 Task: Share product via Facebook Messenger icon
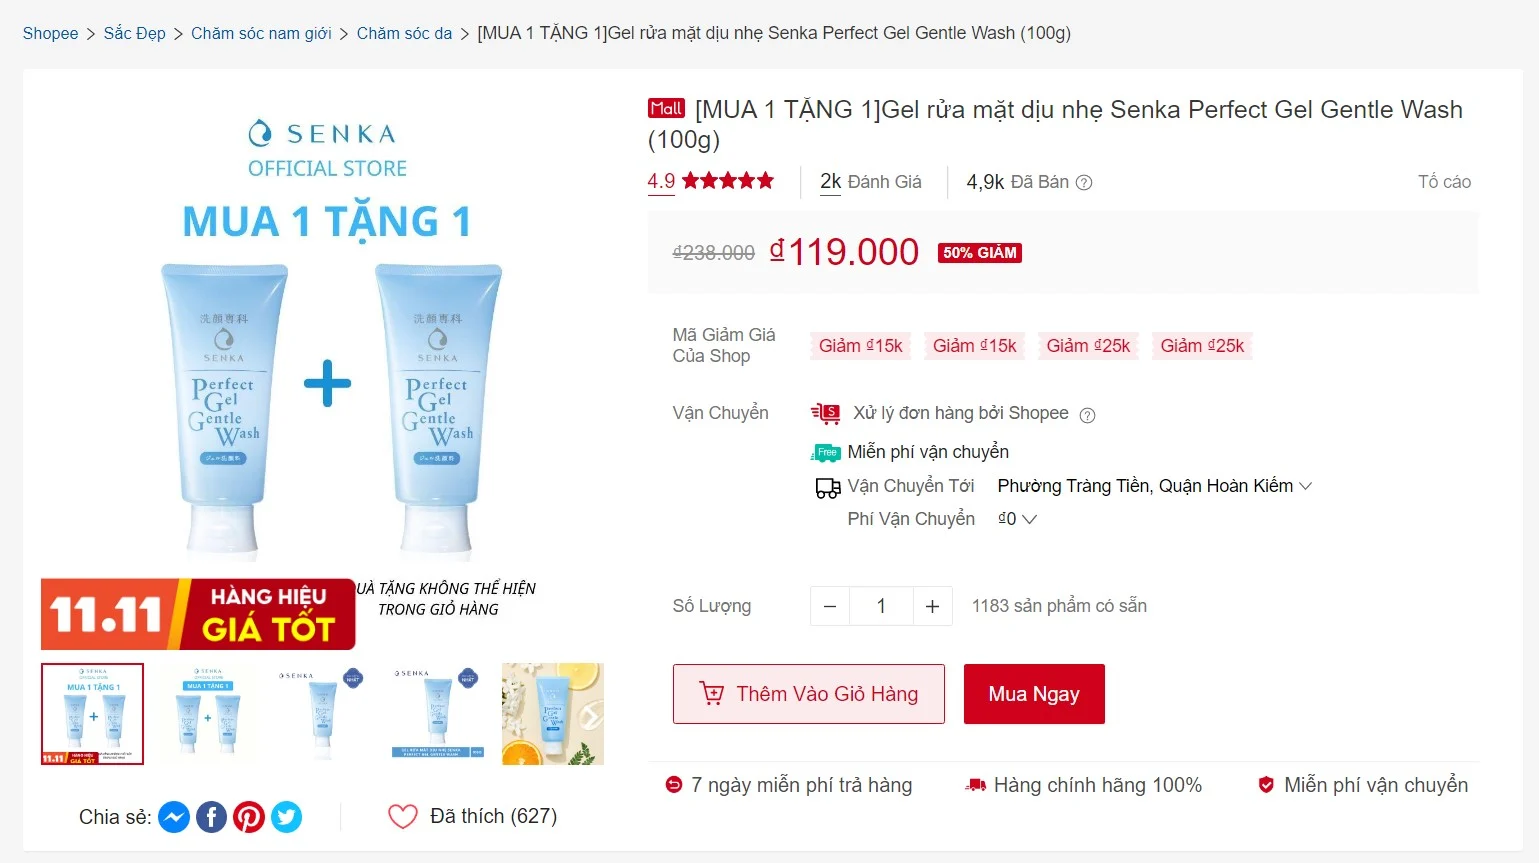(174, 817)
